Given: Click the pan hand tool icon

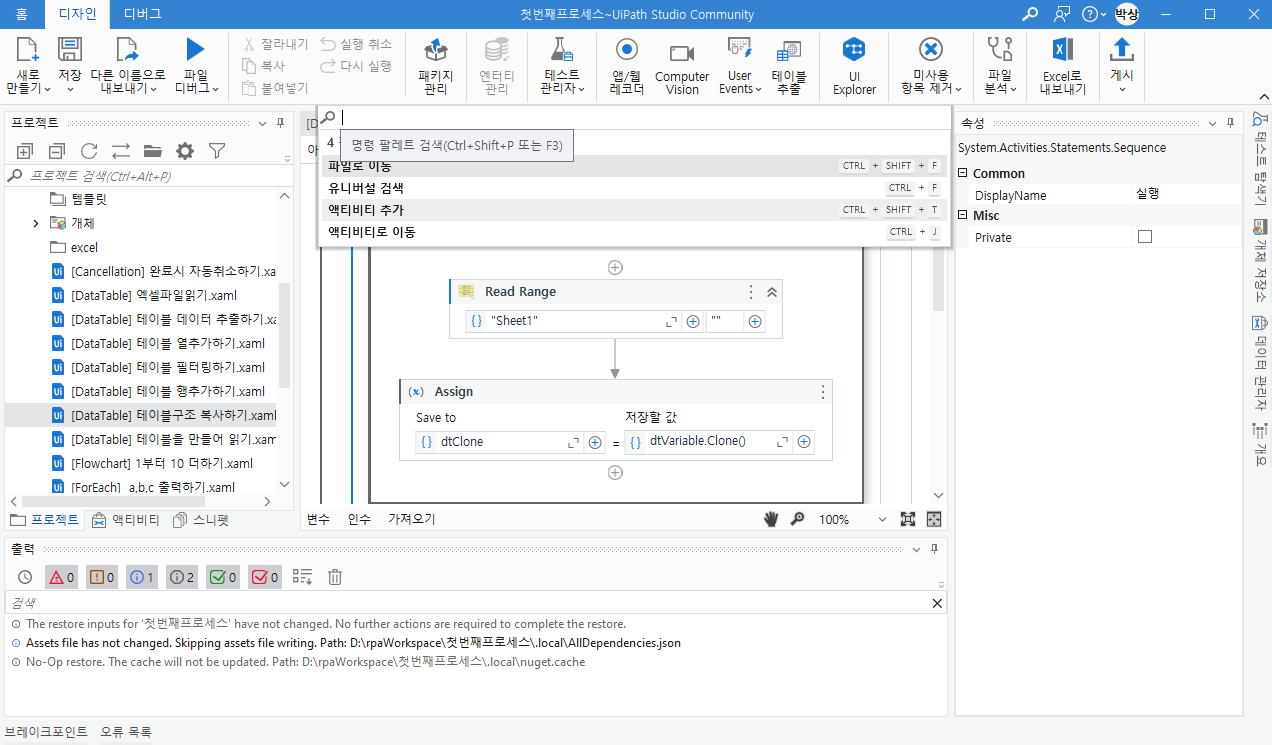Looking at the screenshot, I should click(771, 519).
